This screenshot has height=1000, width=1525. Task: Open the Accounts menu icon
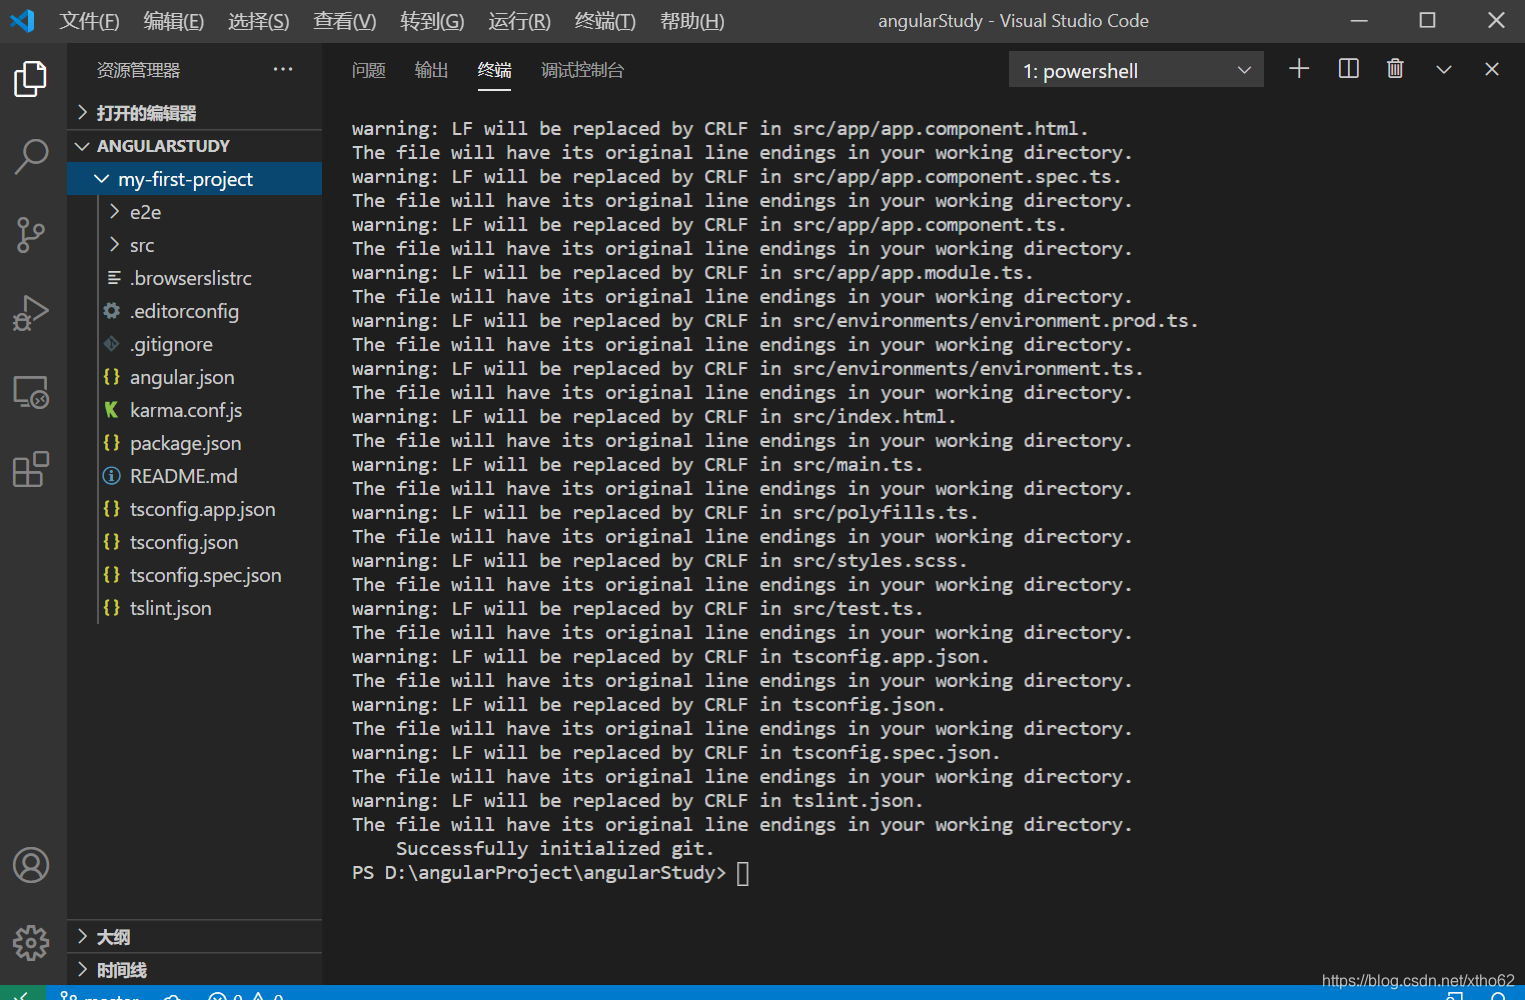[x=31, y=865]
